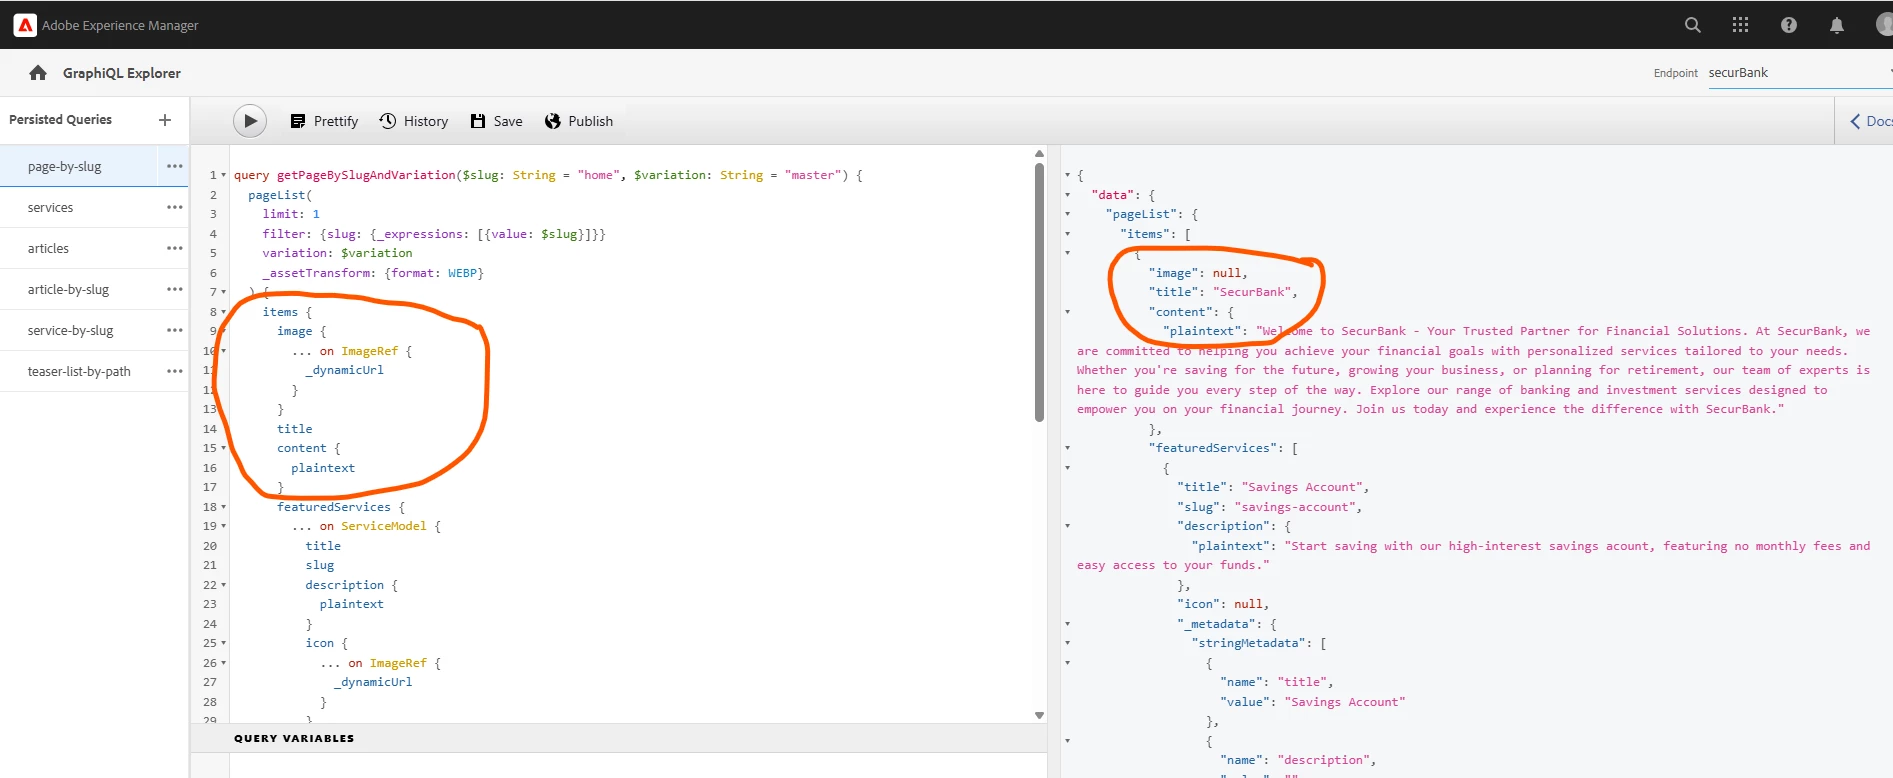The width and height of the screenshot is (1893, 778).
Task: Collapse line 8 items block
Action: point(223,312)
